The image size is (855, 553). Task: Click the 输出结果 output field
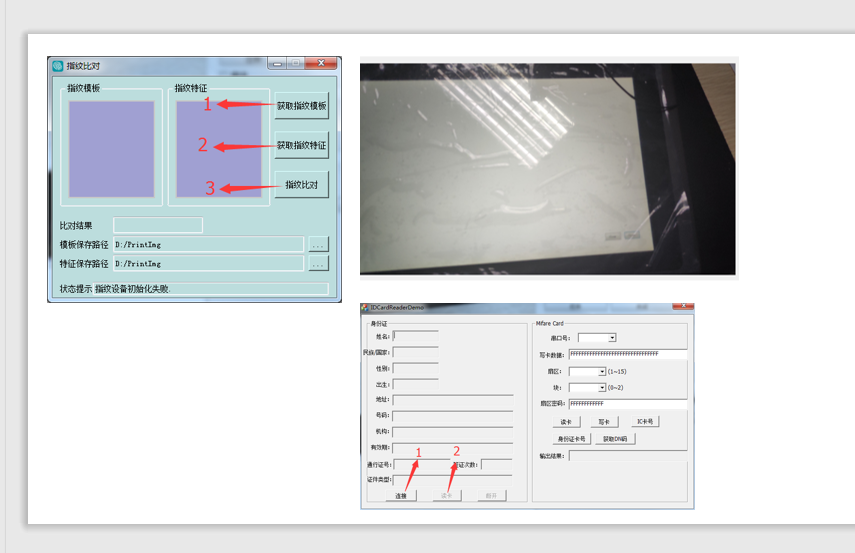tap(628, 456)
